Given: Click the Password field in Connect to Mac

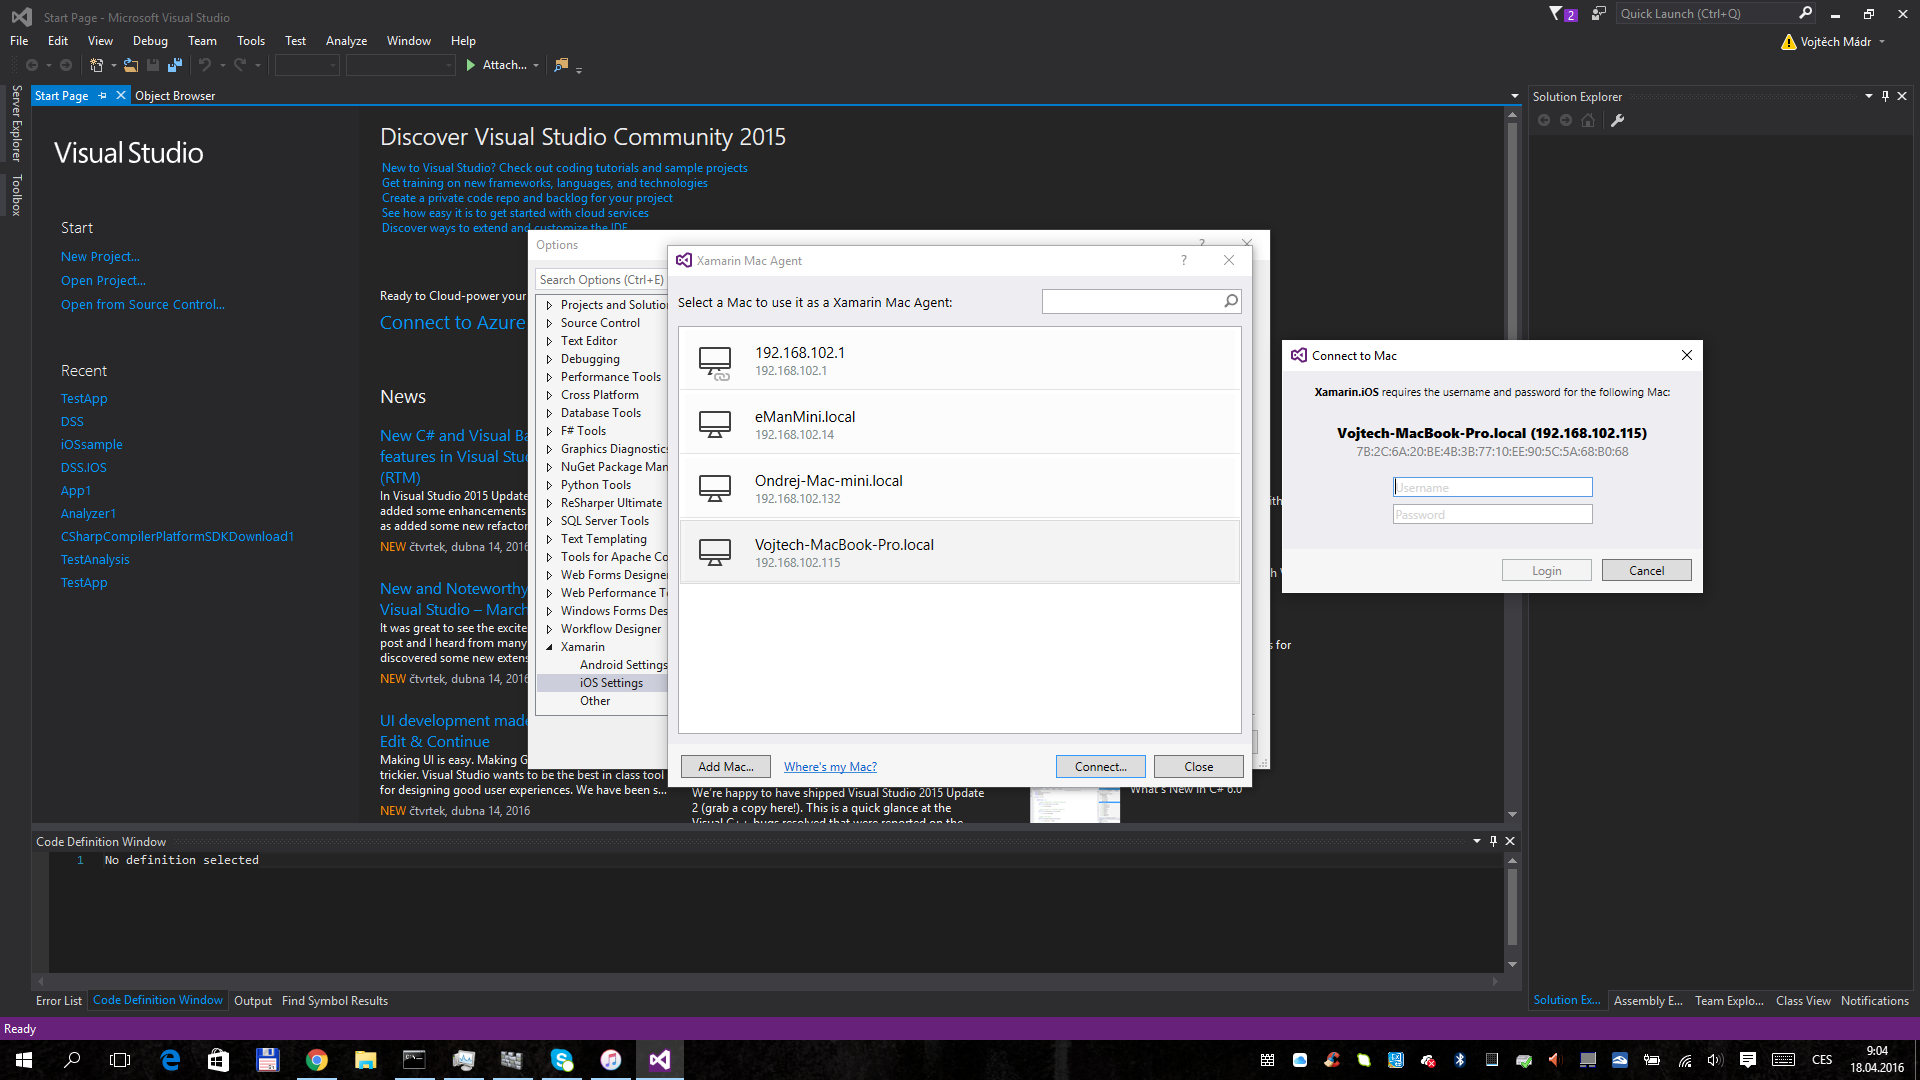Looking at the screenshot, I should 1492,514.
